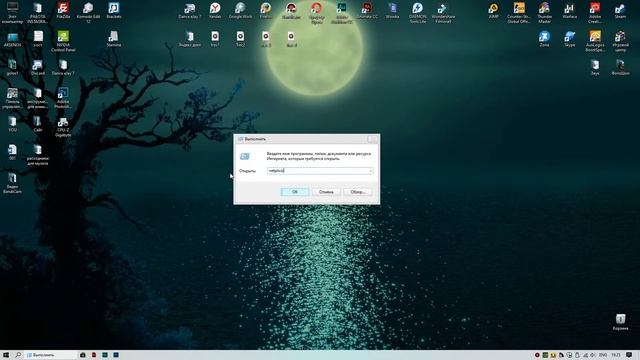Open the Run command history dropdown arrow
The width and height of the screenshot is (640, 360).
point(370,171)
